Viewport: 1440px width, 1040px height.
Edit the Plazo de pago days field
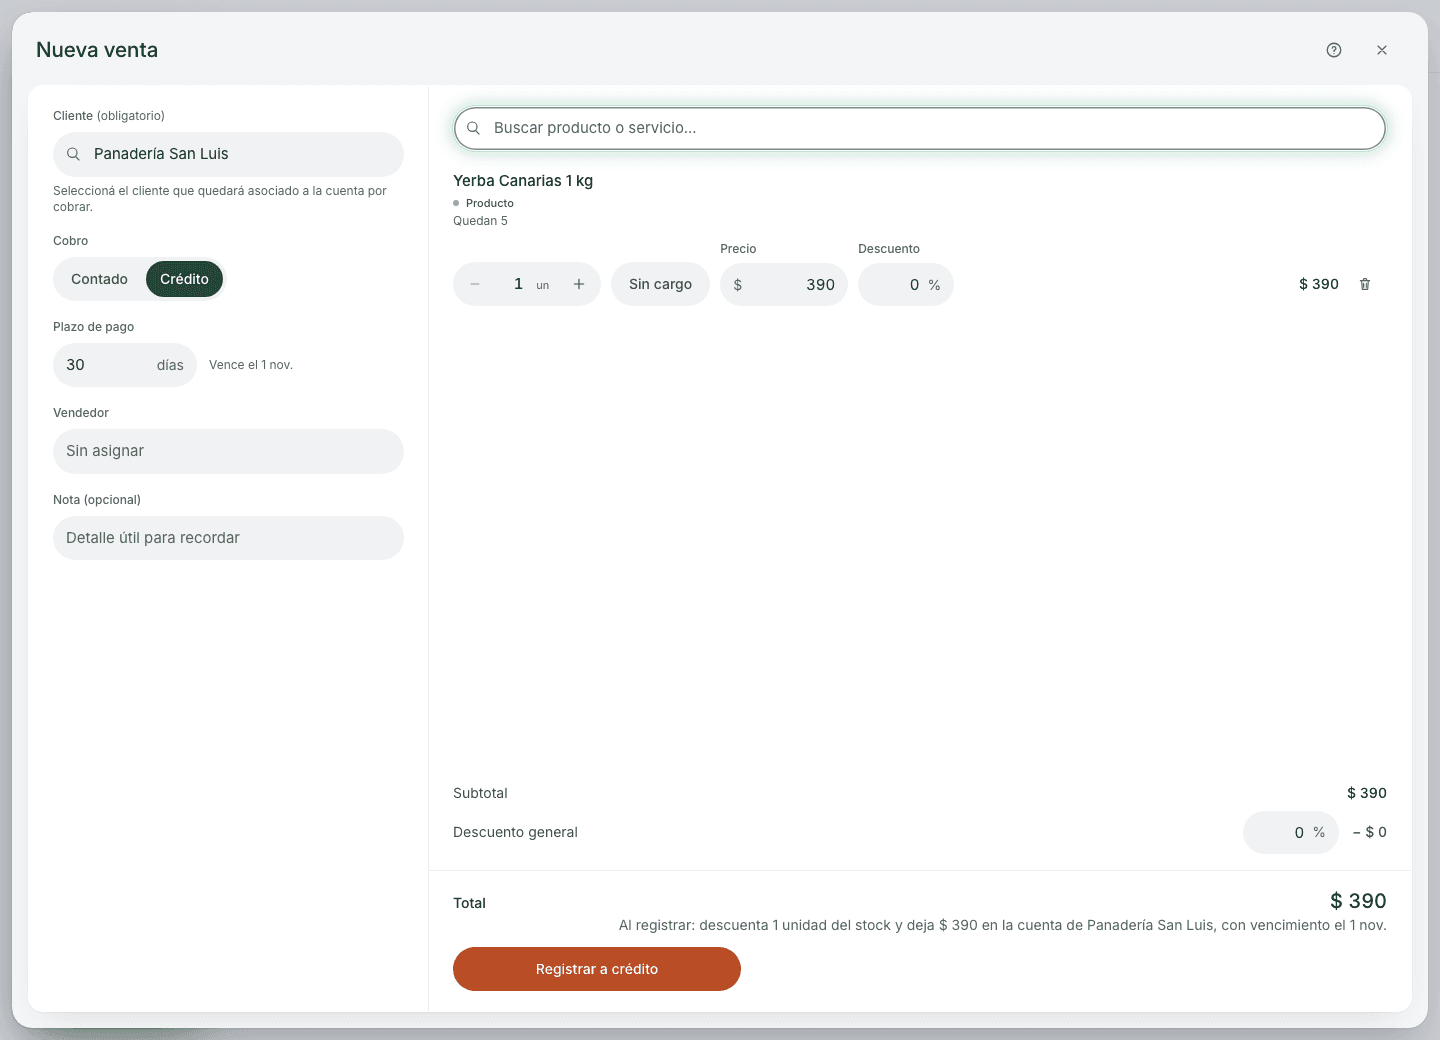125,365
